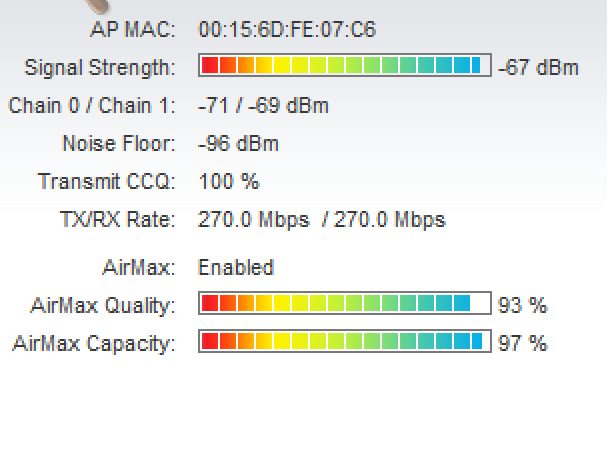This screenshot has width=614, height=460.
Task: Click the Noise Floor label
Action: (118, 144)
